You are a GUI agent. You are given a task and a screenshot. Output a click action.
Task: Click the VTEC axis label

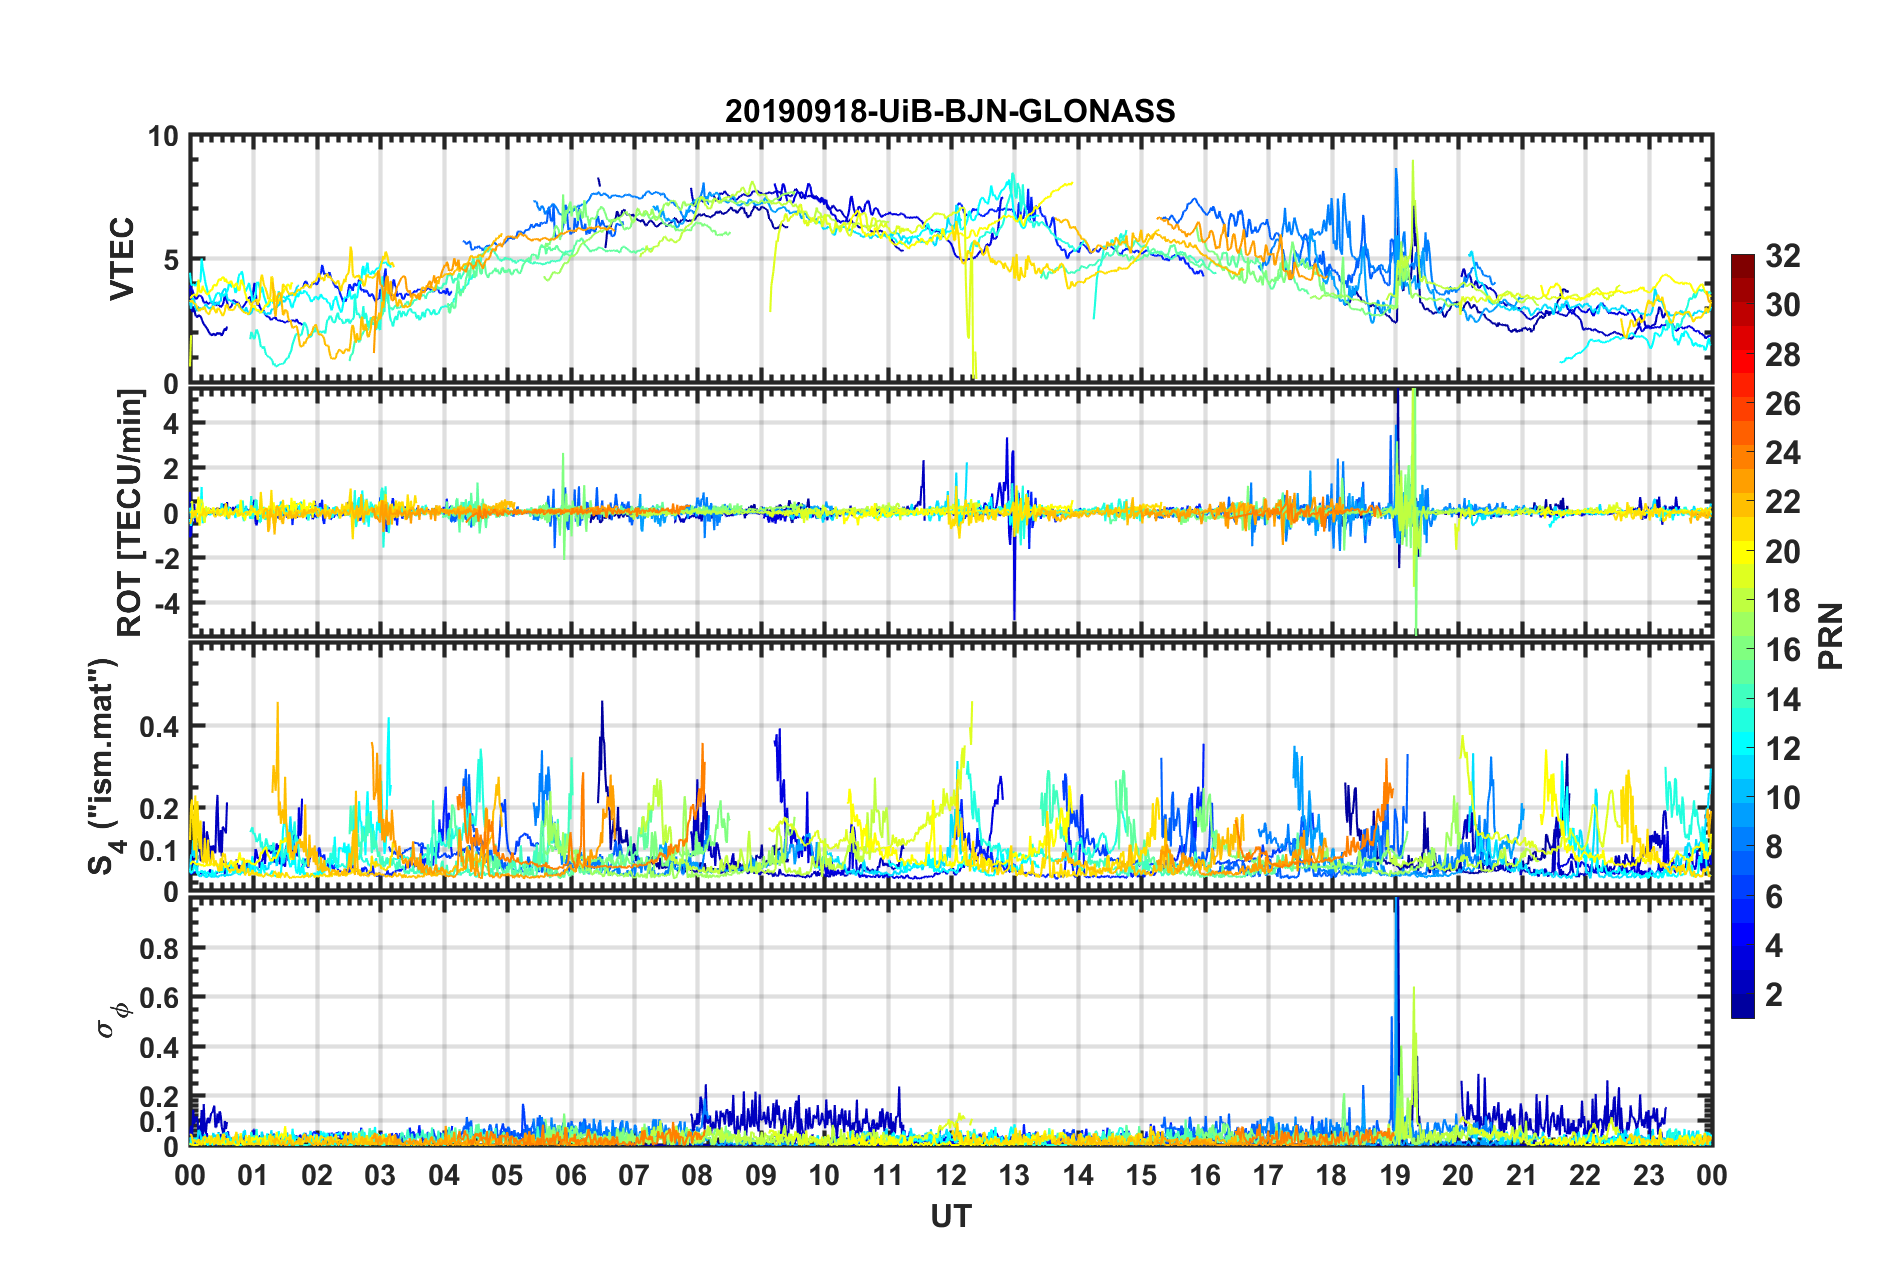click(122, 260)
